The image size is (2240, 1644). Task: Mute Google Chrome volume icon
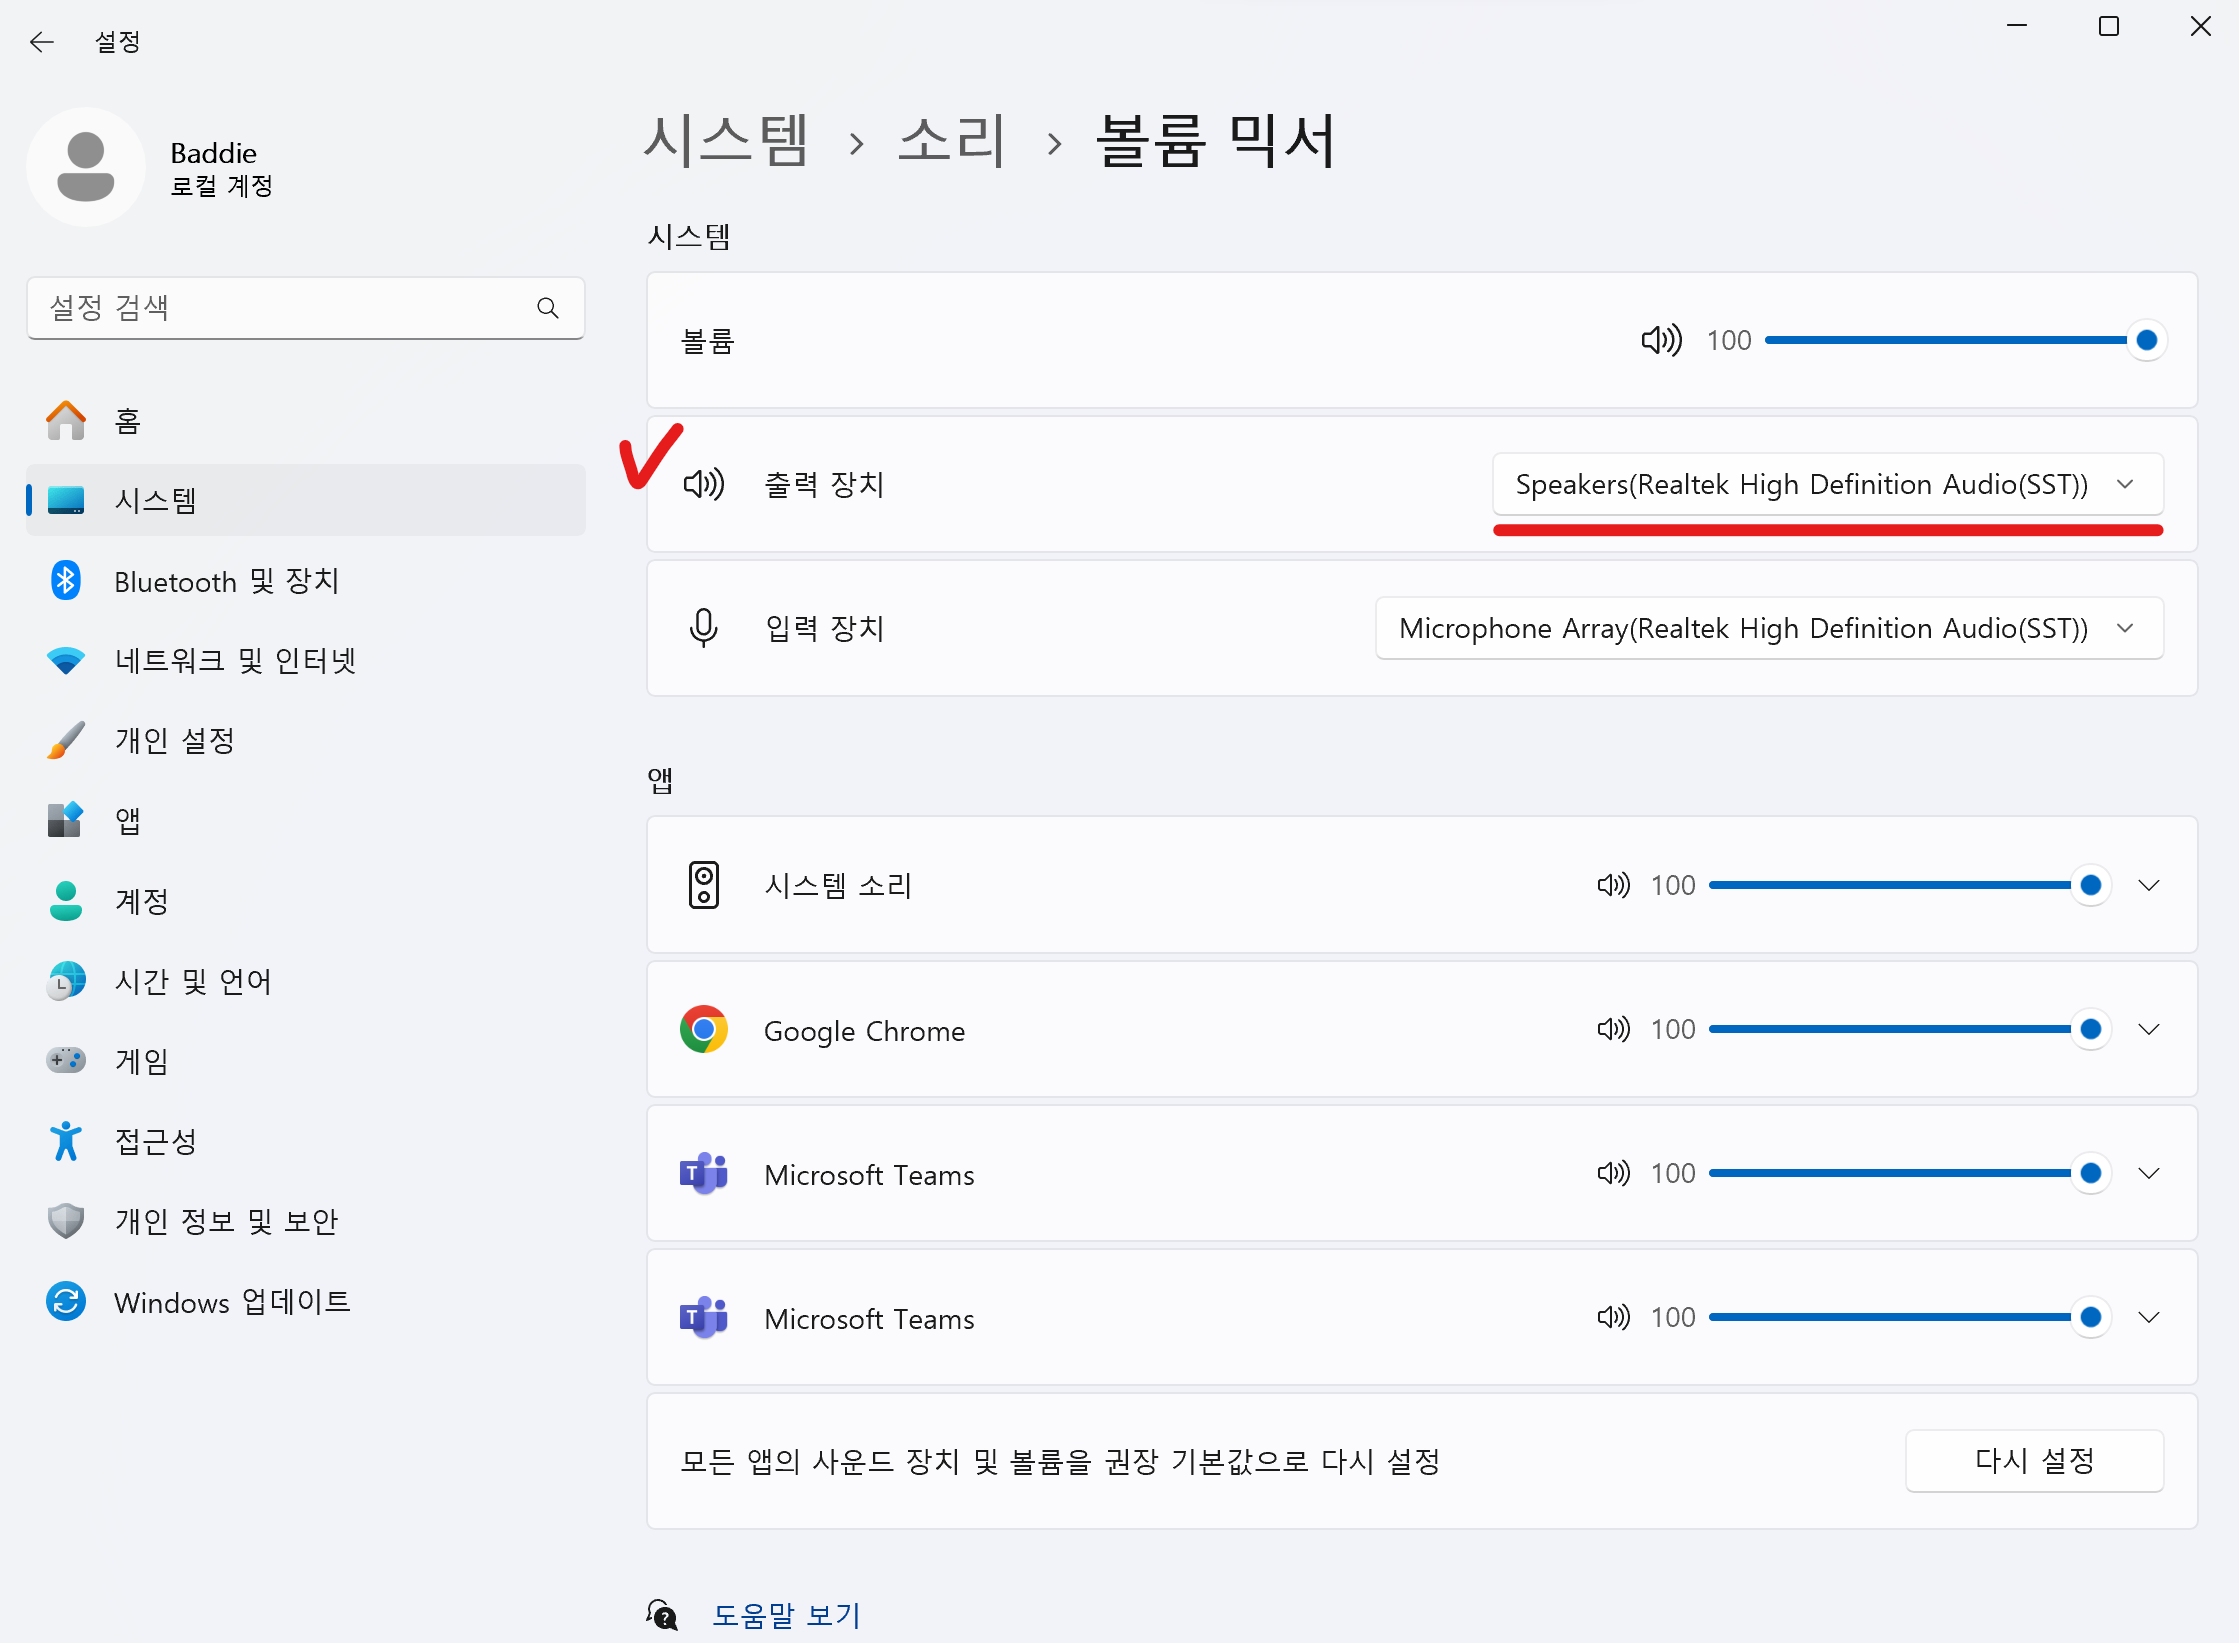click(1613, 1029)
